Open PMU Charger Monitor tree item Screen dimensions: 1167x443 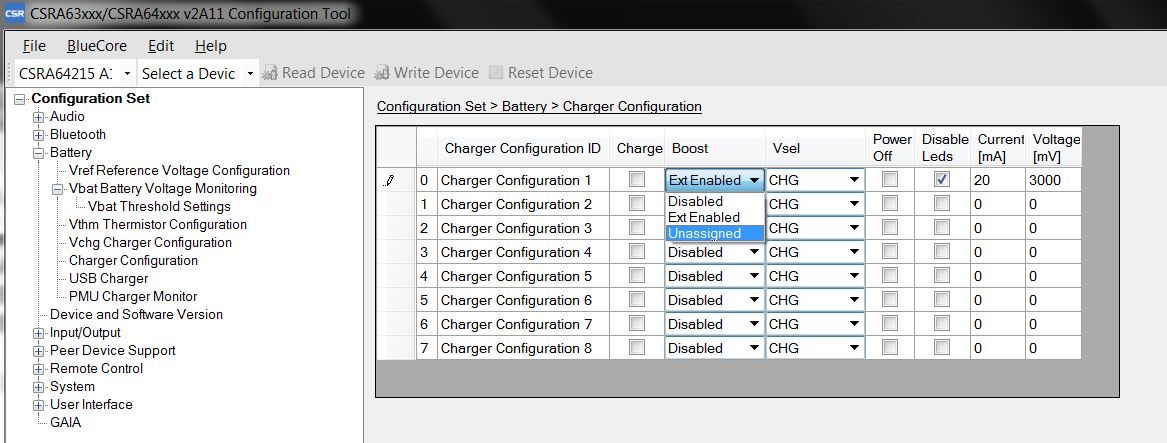(133, 297)
